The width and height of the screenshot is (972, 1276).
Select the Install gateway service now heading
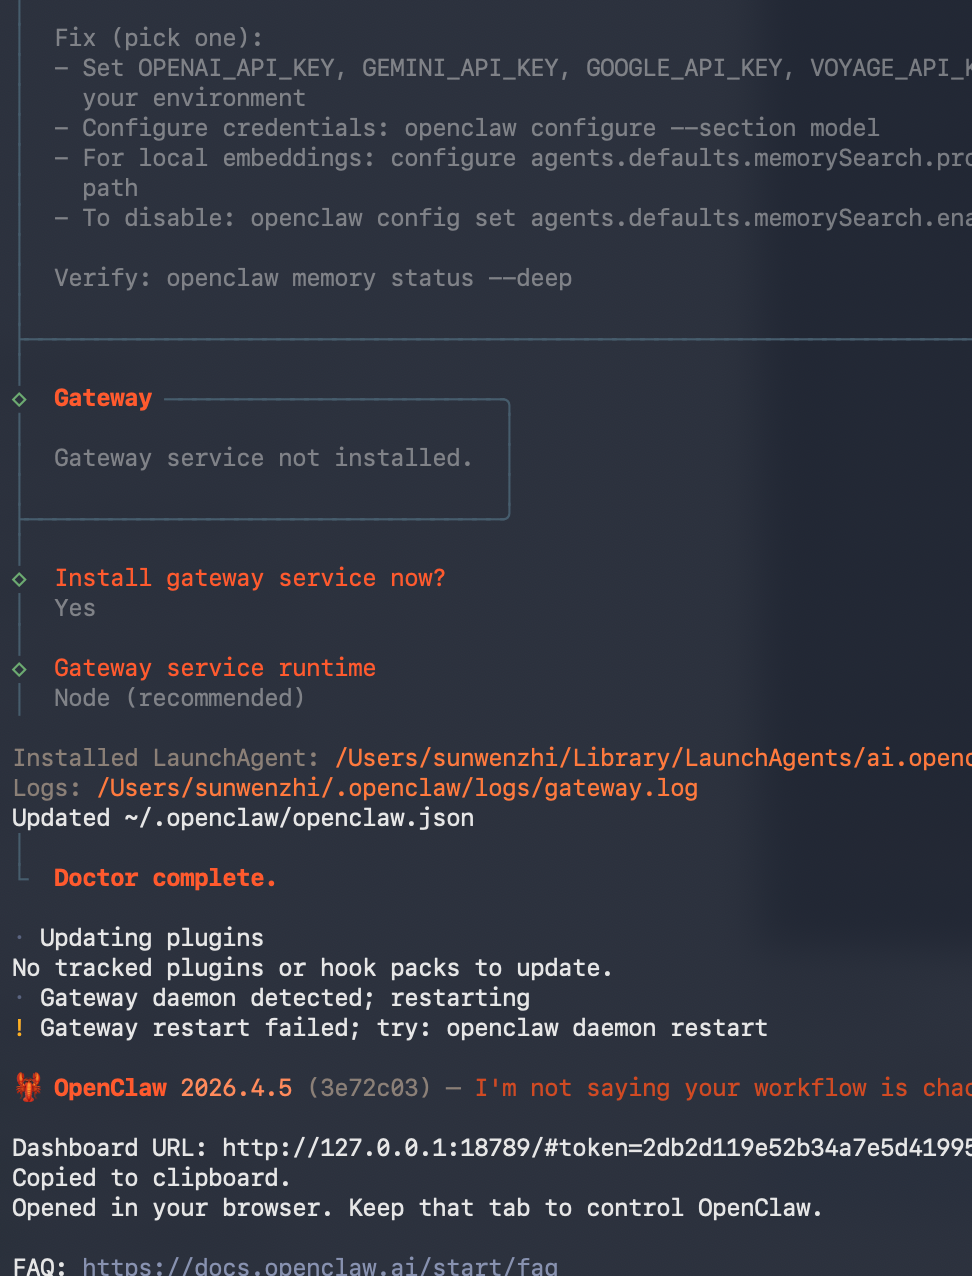click(249, 578)
